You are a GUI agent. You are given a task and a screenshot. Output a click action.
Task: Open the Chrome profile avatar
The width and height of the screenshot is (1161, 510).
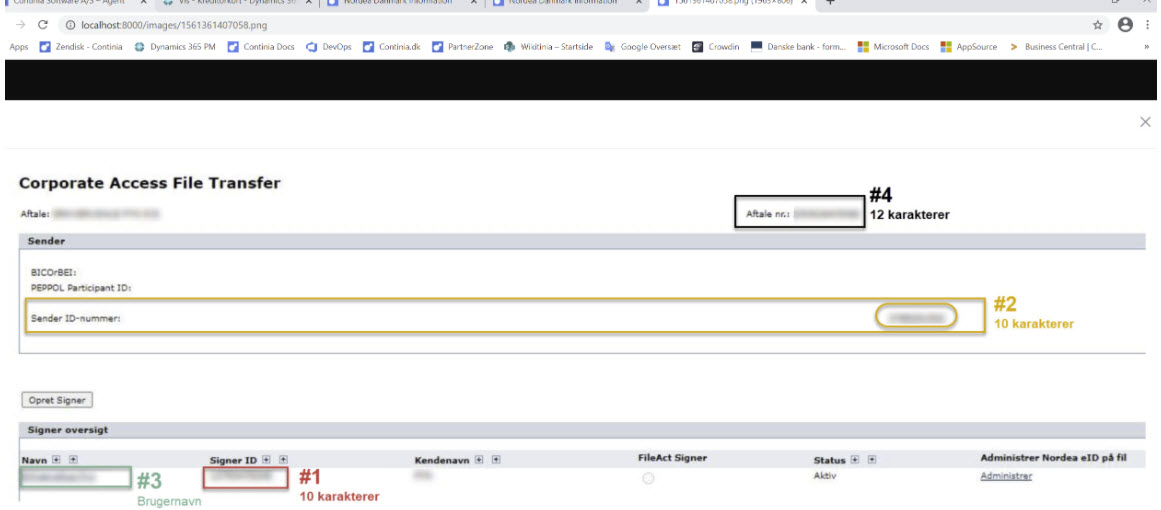point(1125,24)
